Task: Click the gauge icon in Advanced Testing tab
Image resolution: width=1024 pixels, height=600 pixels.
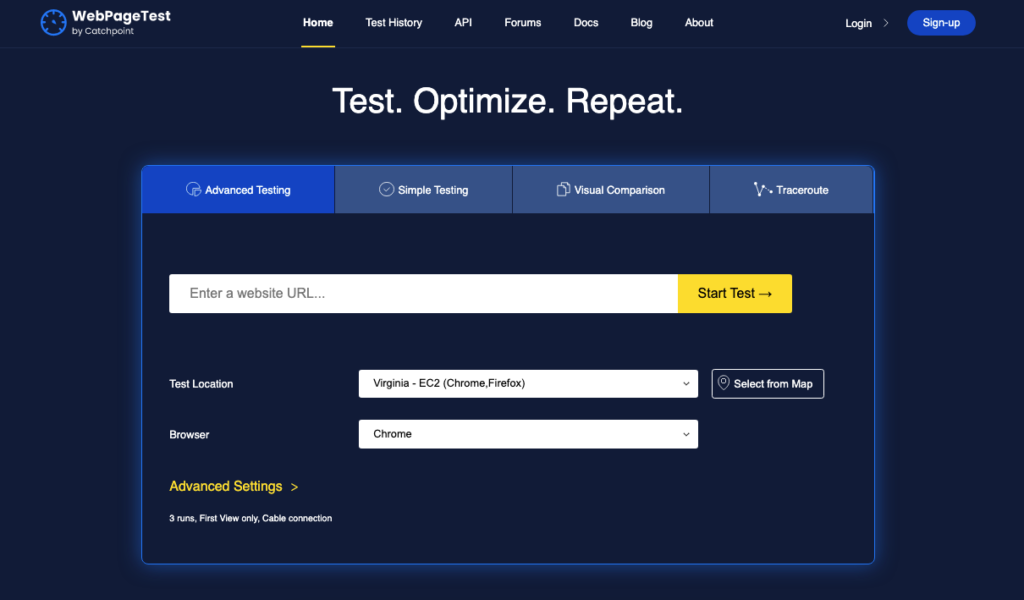Action: click(193, 189)
